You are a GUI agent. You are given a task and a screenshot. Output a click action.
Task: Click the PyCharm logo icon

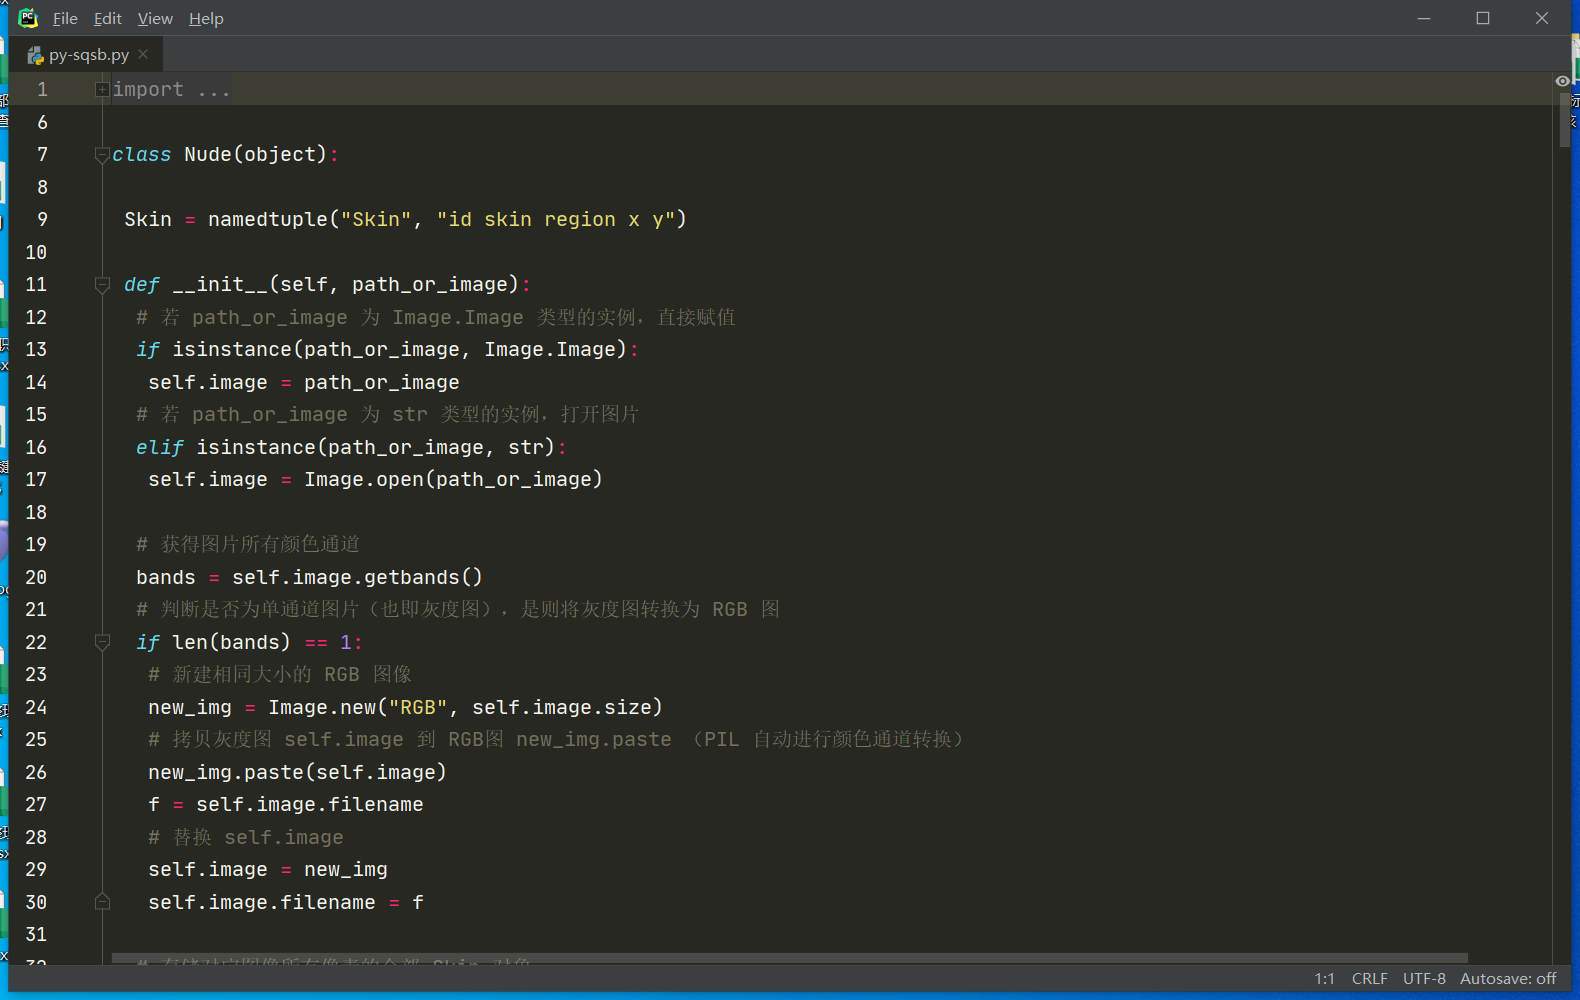tap(28, 18)
